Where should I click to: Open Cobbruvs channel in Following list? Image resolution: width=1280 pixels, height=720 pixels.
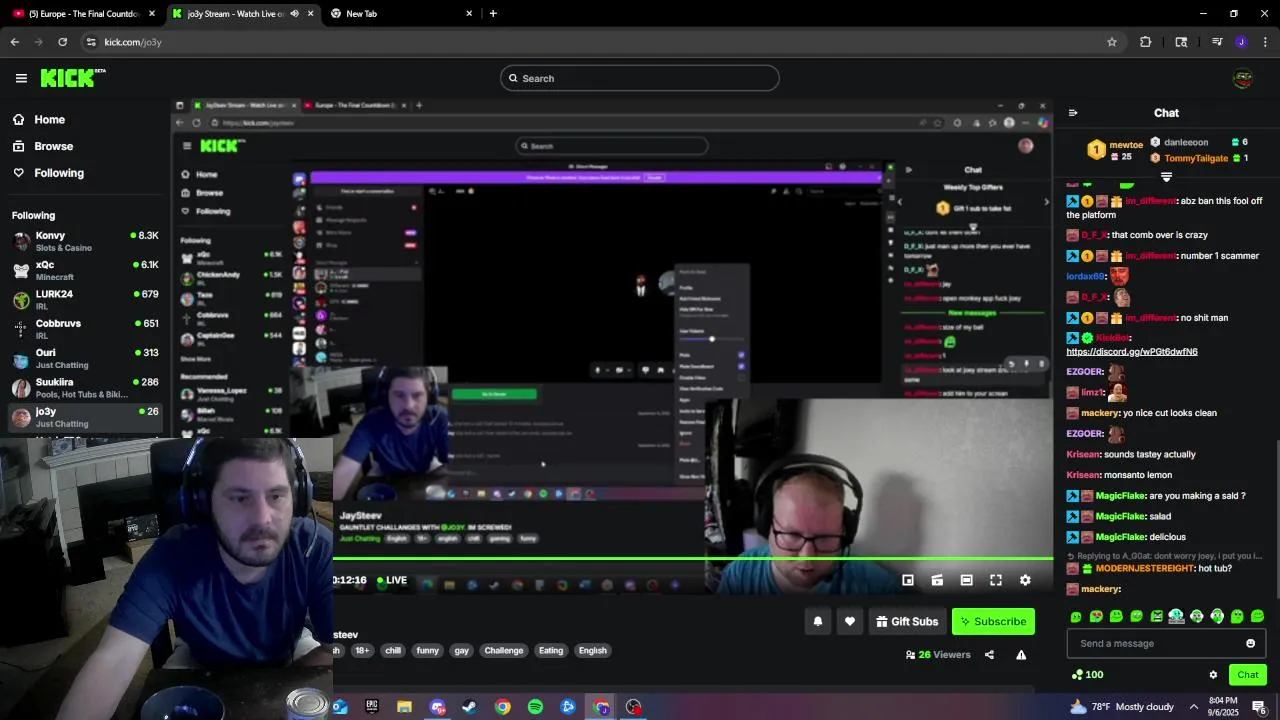tap(85, 328)
